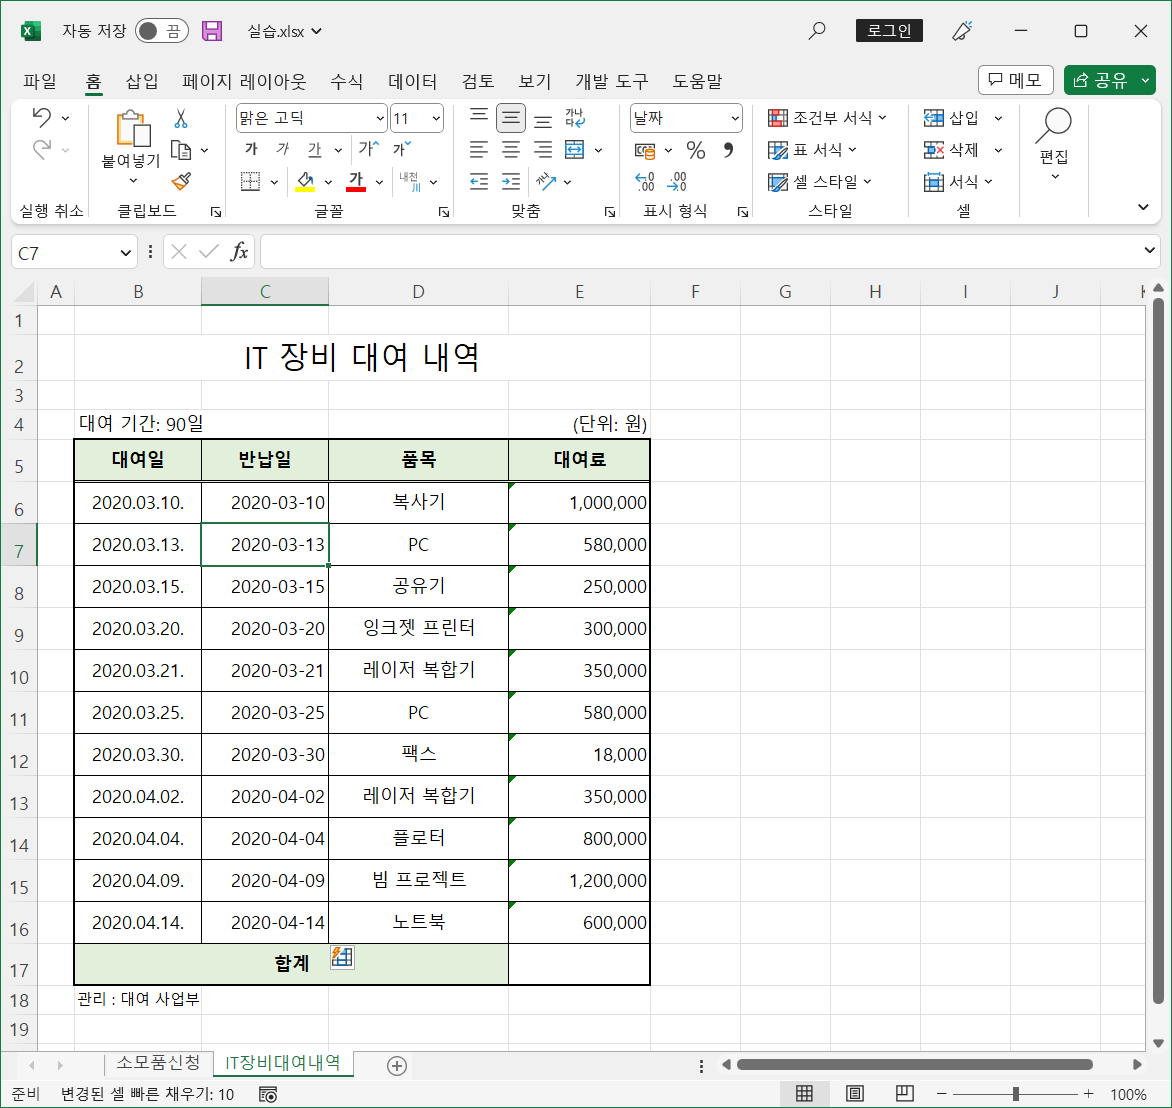Click the Auto Fill Options icon
The width and height of the screenshot is (1172, 1108).
point(342,957)
